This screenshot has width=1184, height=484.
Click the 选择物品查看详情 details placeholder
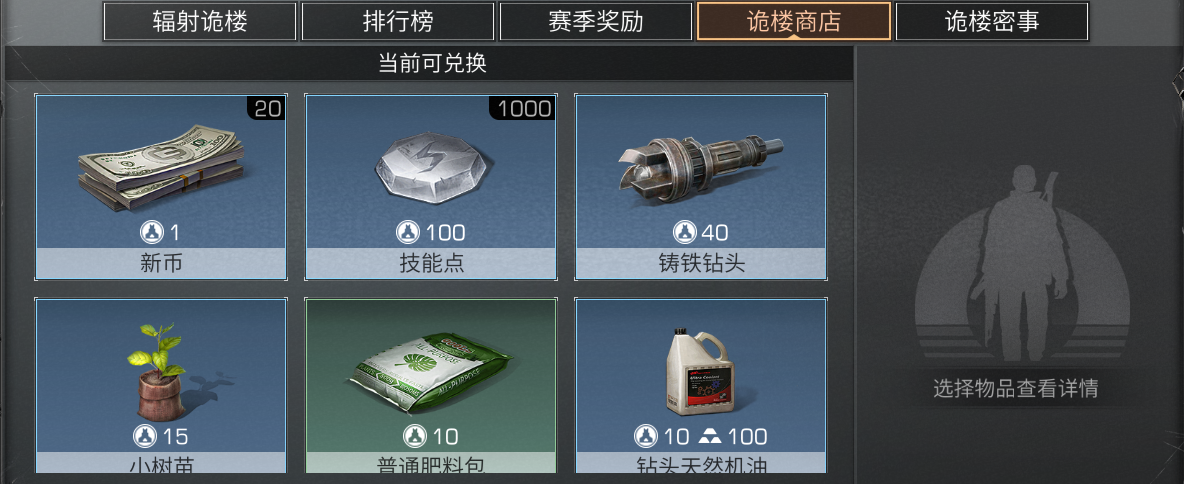click(x=1016, y=390)
